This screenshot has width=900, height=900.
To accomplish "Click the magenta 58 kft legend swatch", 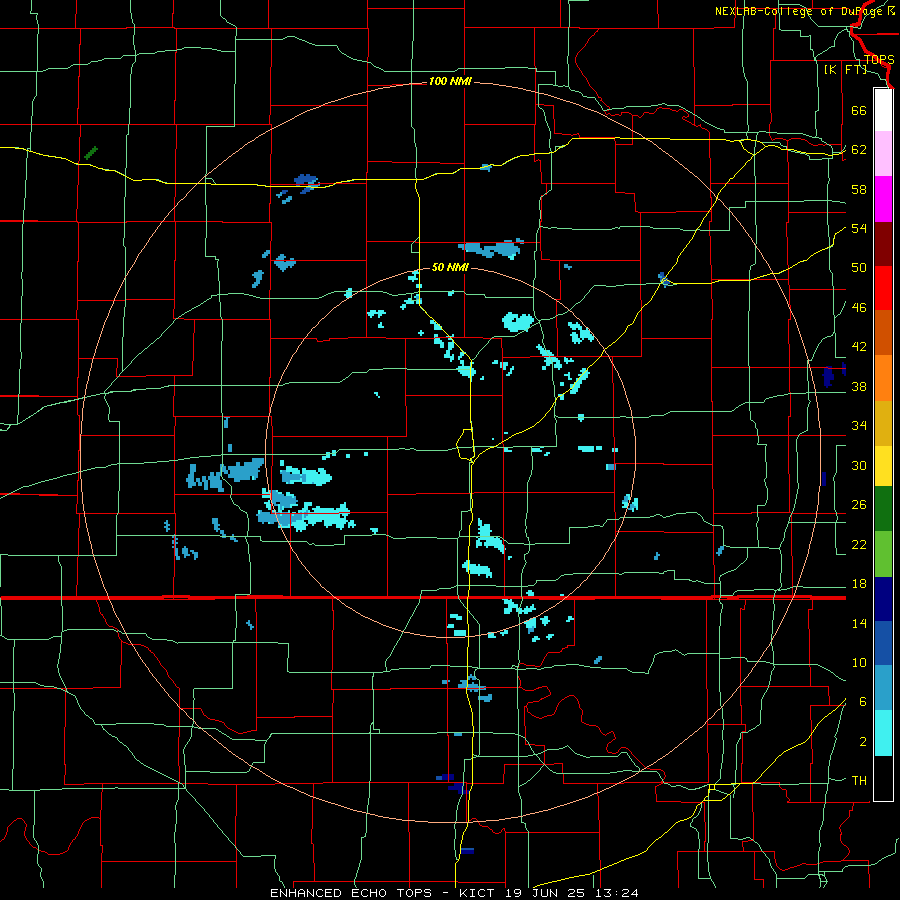I will 883,199.
